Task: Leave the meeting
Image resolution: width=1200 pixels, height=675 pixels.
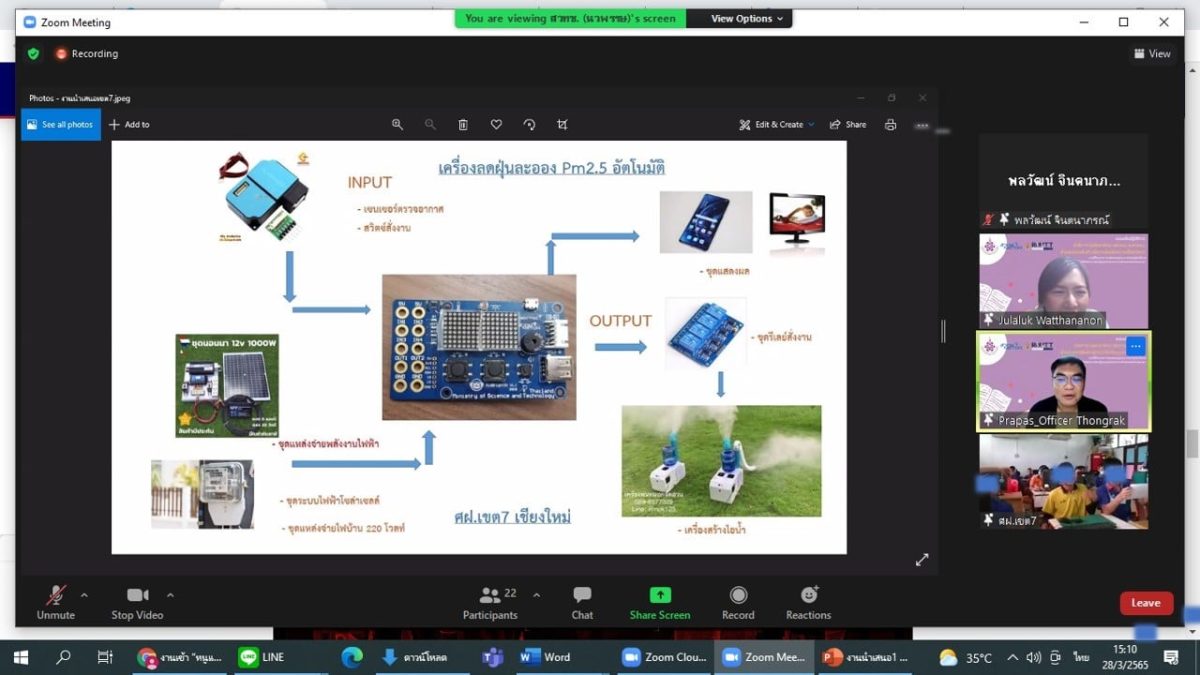Action: (1145, 603)
